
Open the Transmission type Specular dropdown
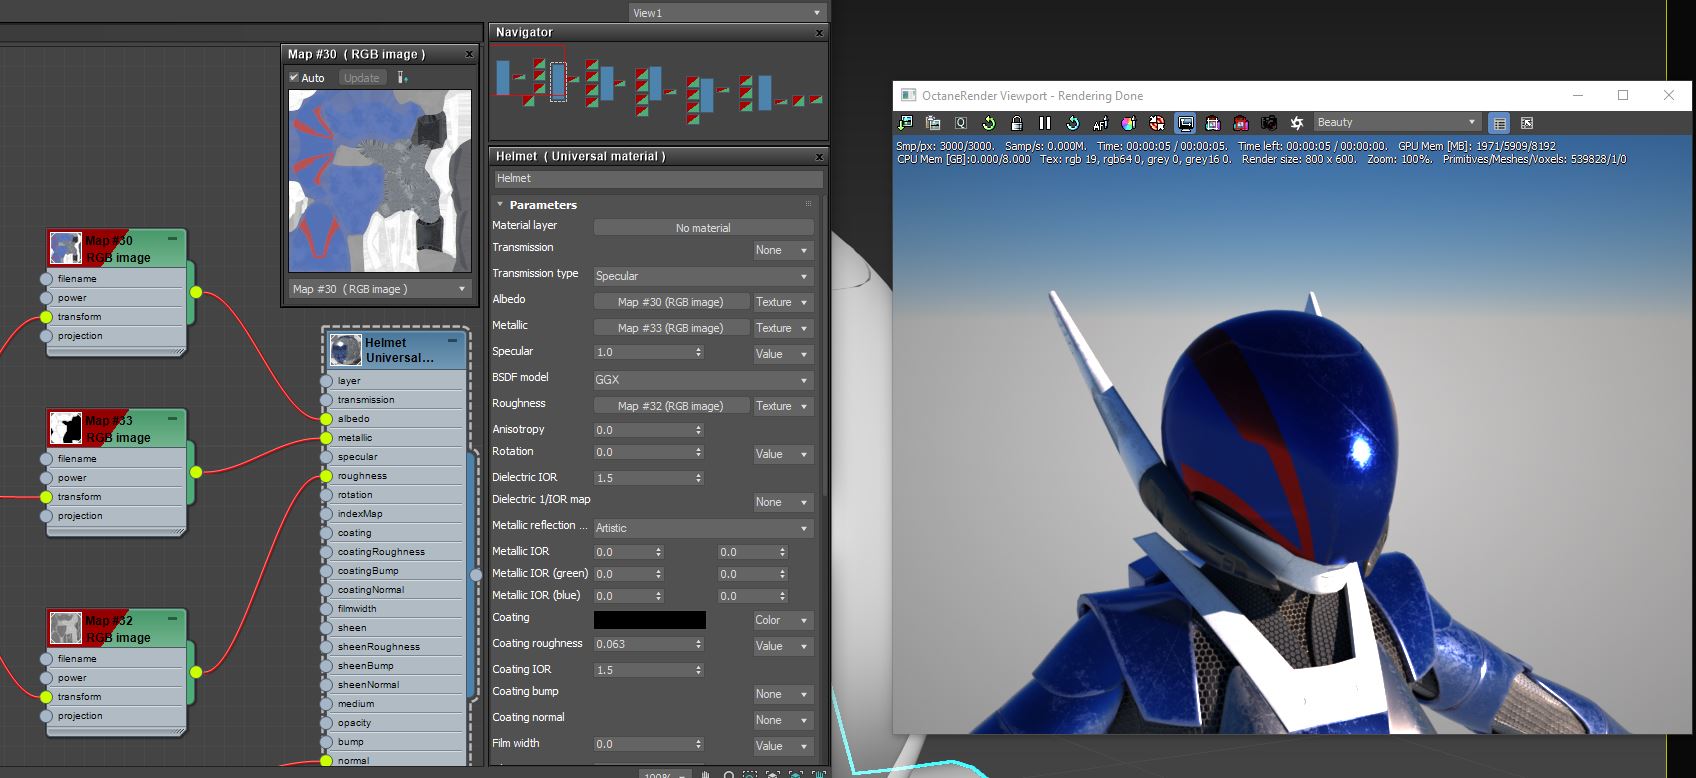(x=703, y=276)
